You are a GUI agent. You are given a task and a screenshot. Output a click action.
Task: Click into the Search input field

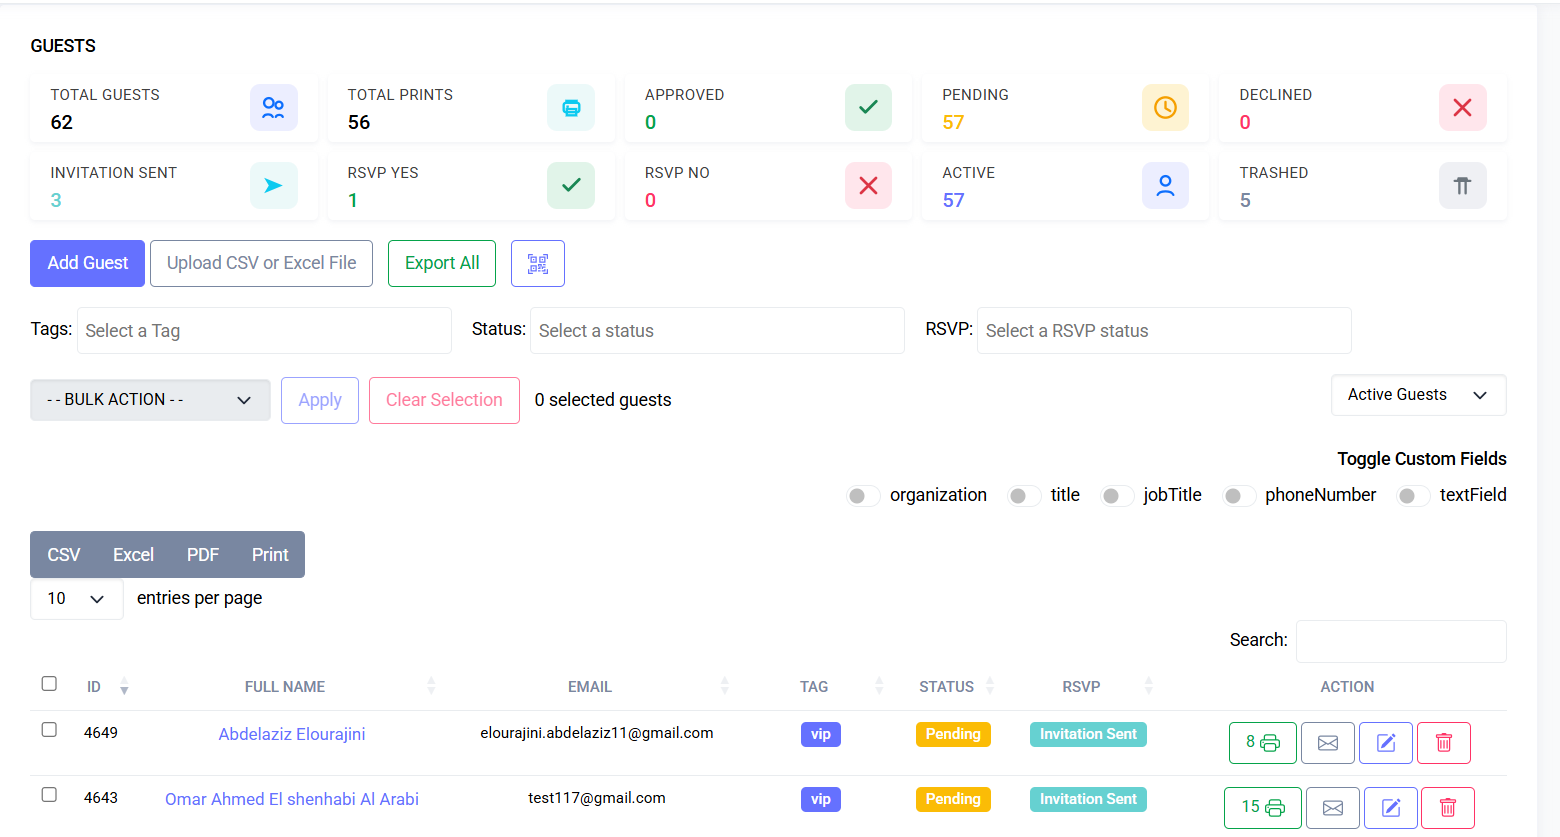point(1400,641)
